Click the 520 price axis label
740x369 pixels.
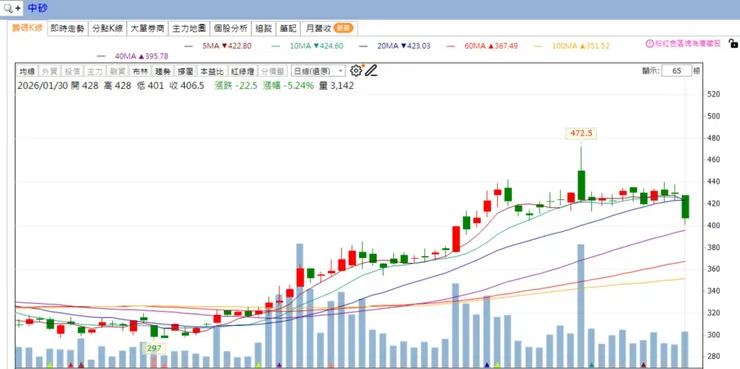[x=714, y=94]
